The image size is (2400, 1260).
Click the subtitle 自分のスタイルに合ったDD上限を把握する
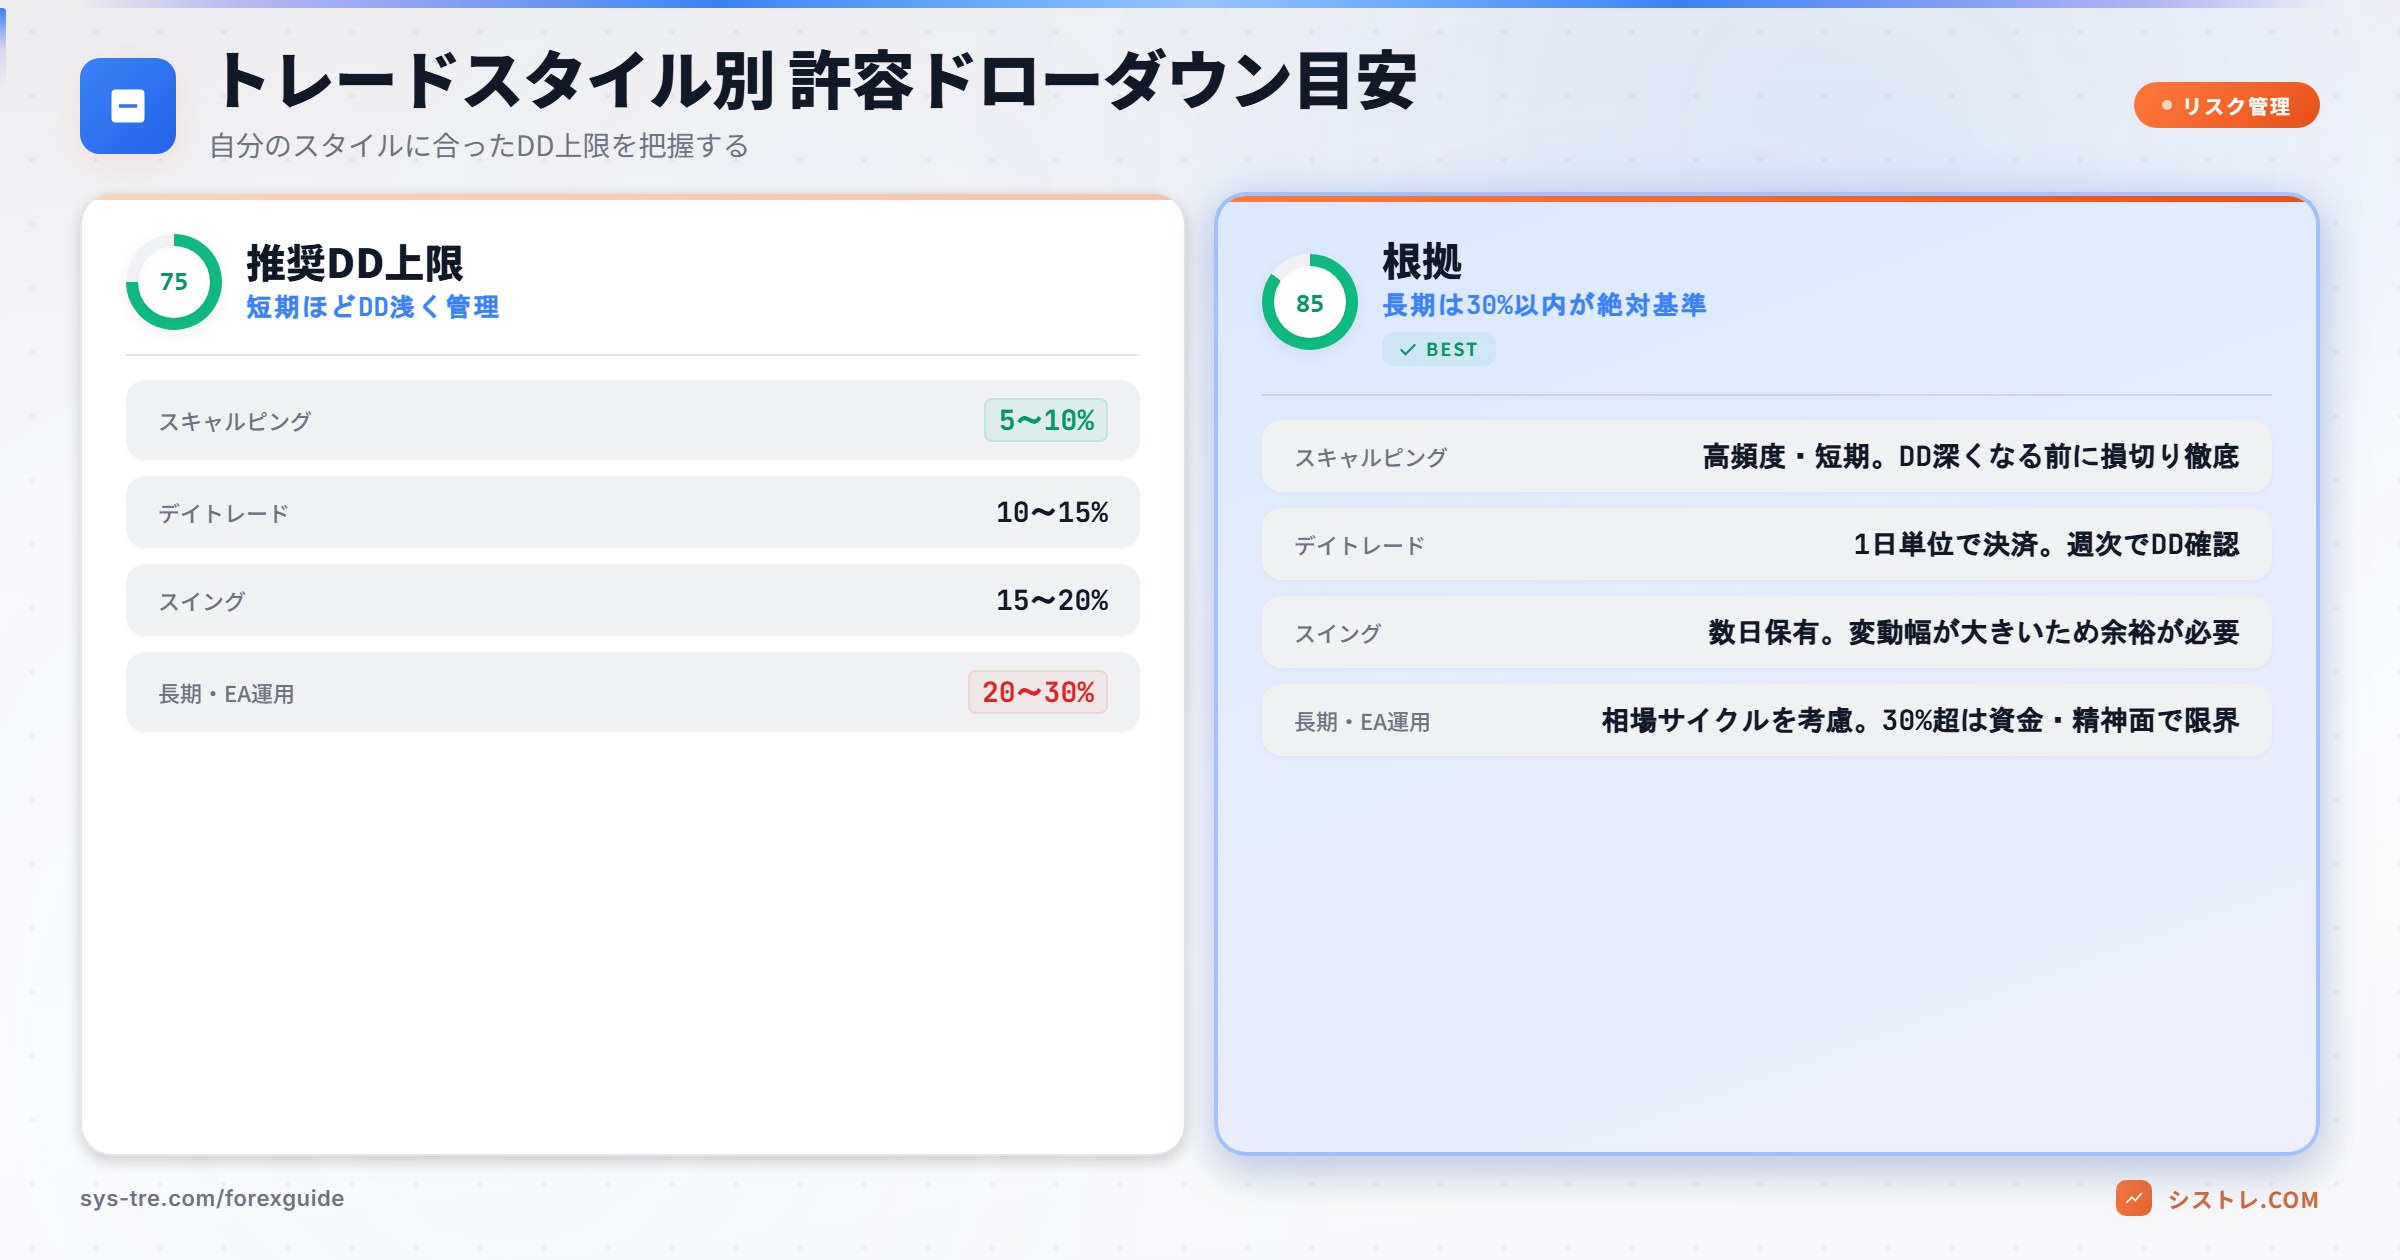click(x=479, y=146)
